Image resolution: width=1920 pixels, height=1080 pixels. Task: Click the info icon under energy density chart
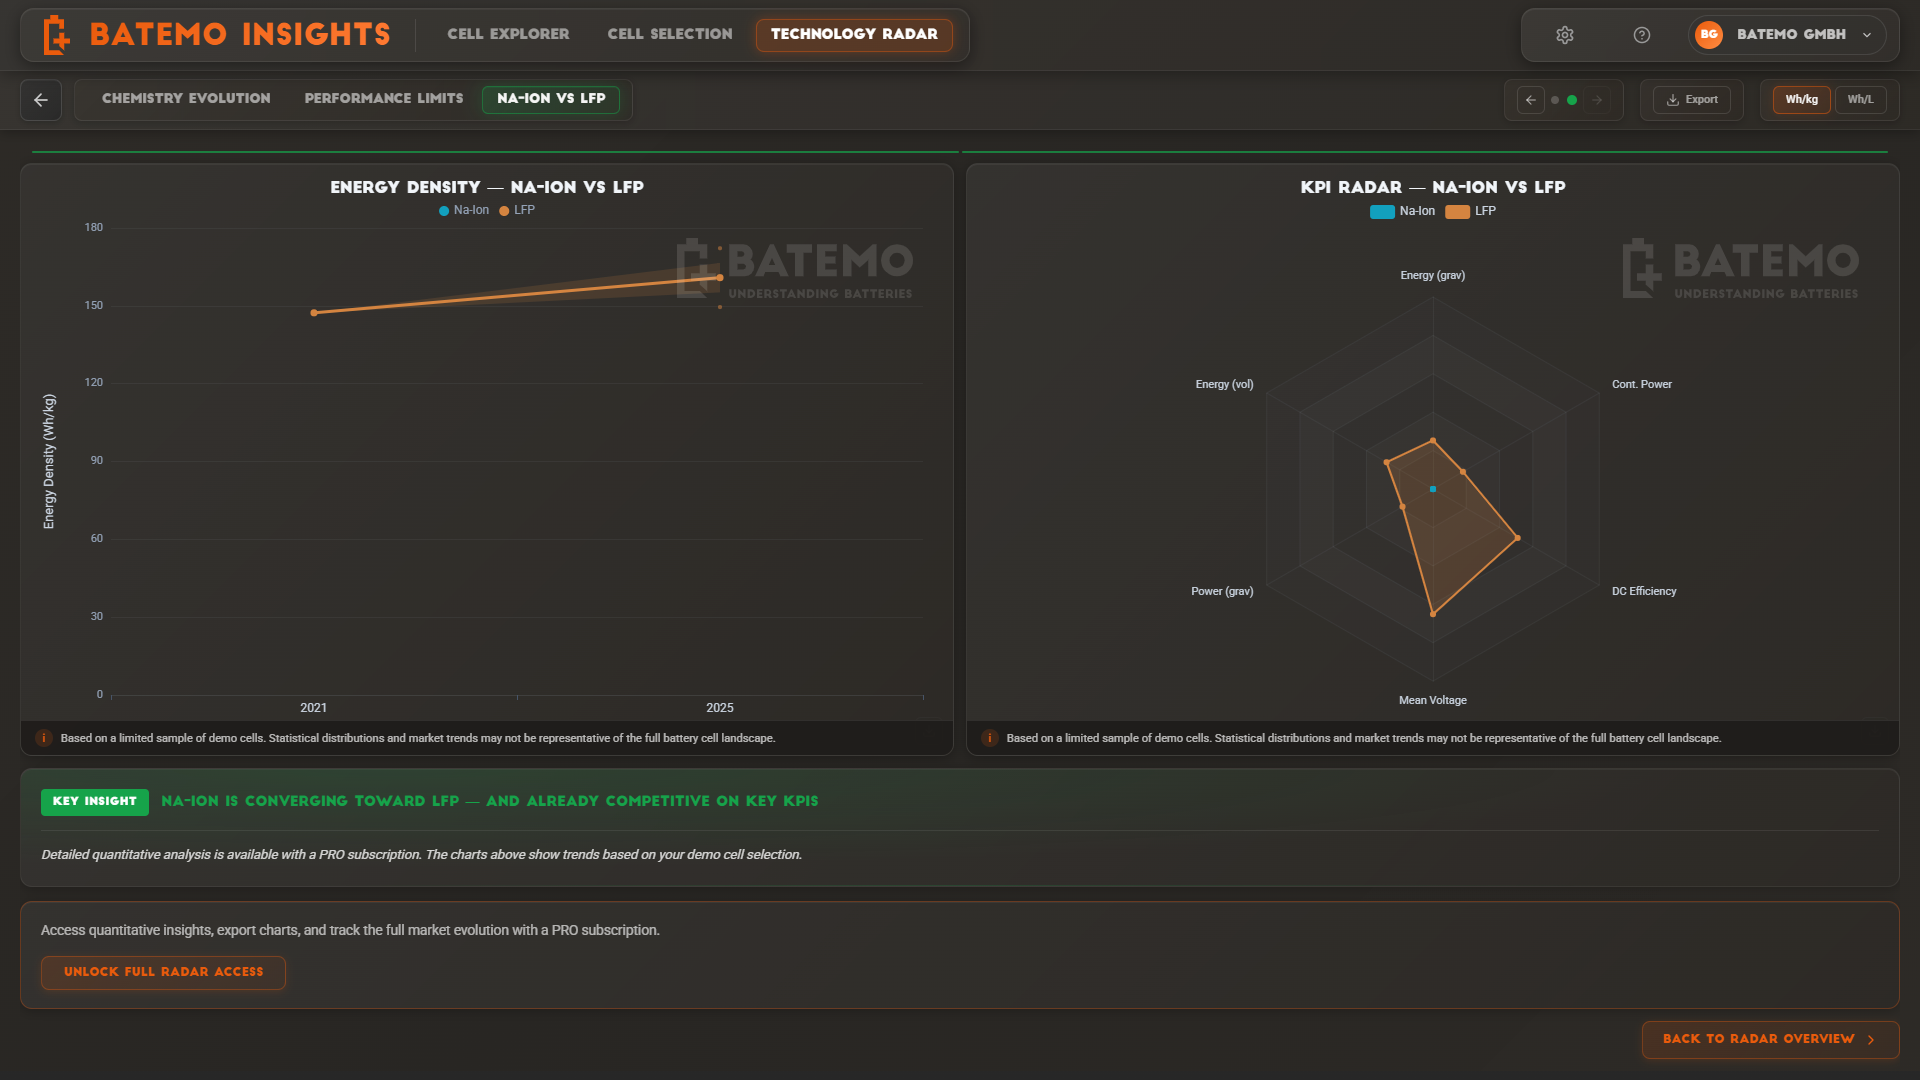pyautogui.click(x=44, y=738)
